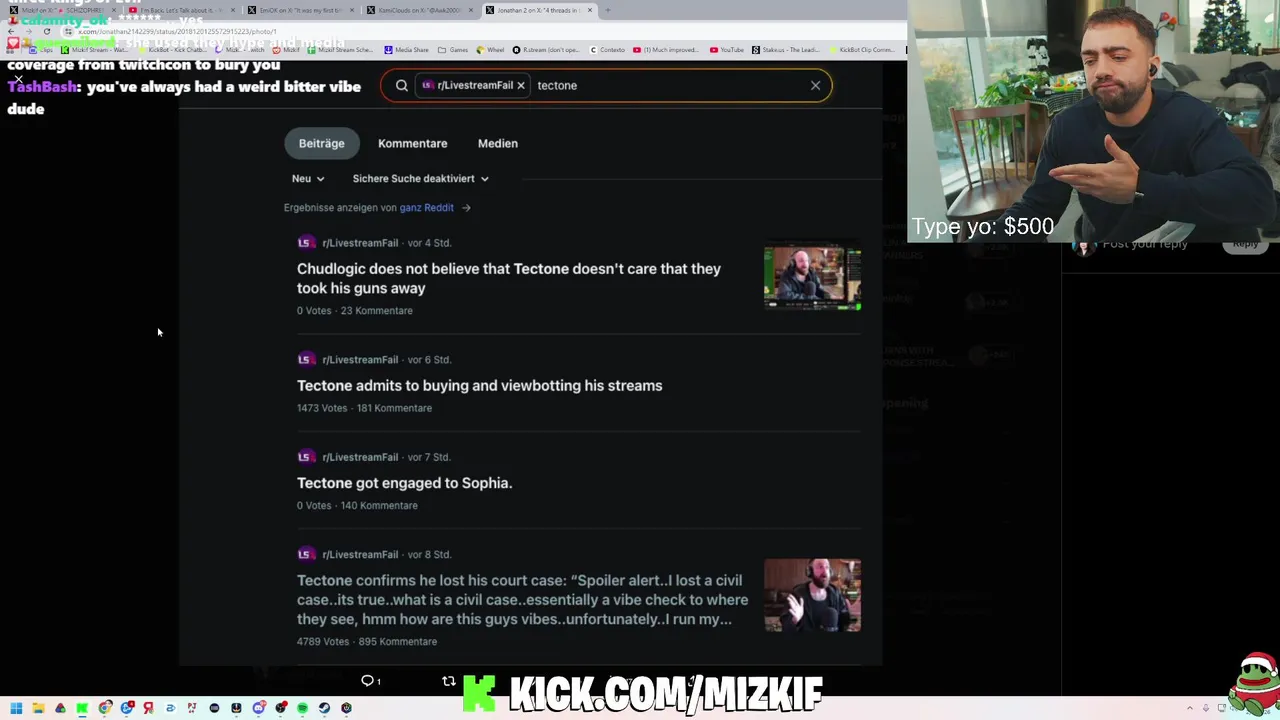1280x720 pixels.
Task: Open the KickBot Clip Comm bookmark
Action: pyautogui.click(x=862, y=50)
